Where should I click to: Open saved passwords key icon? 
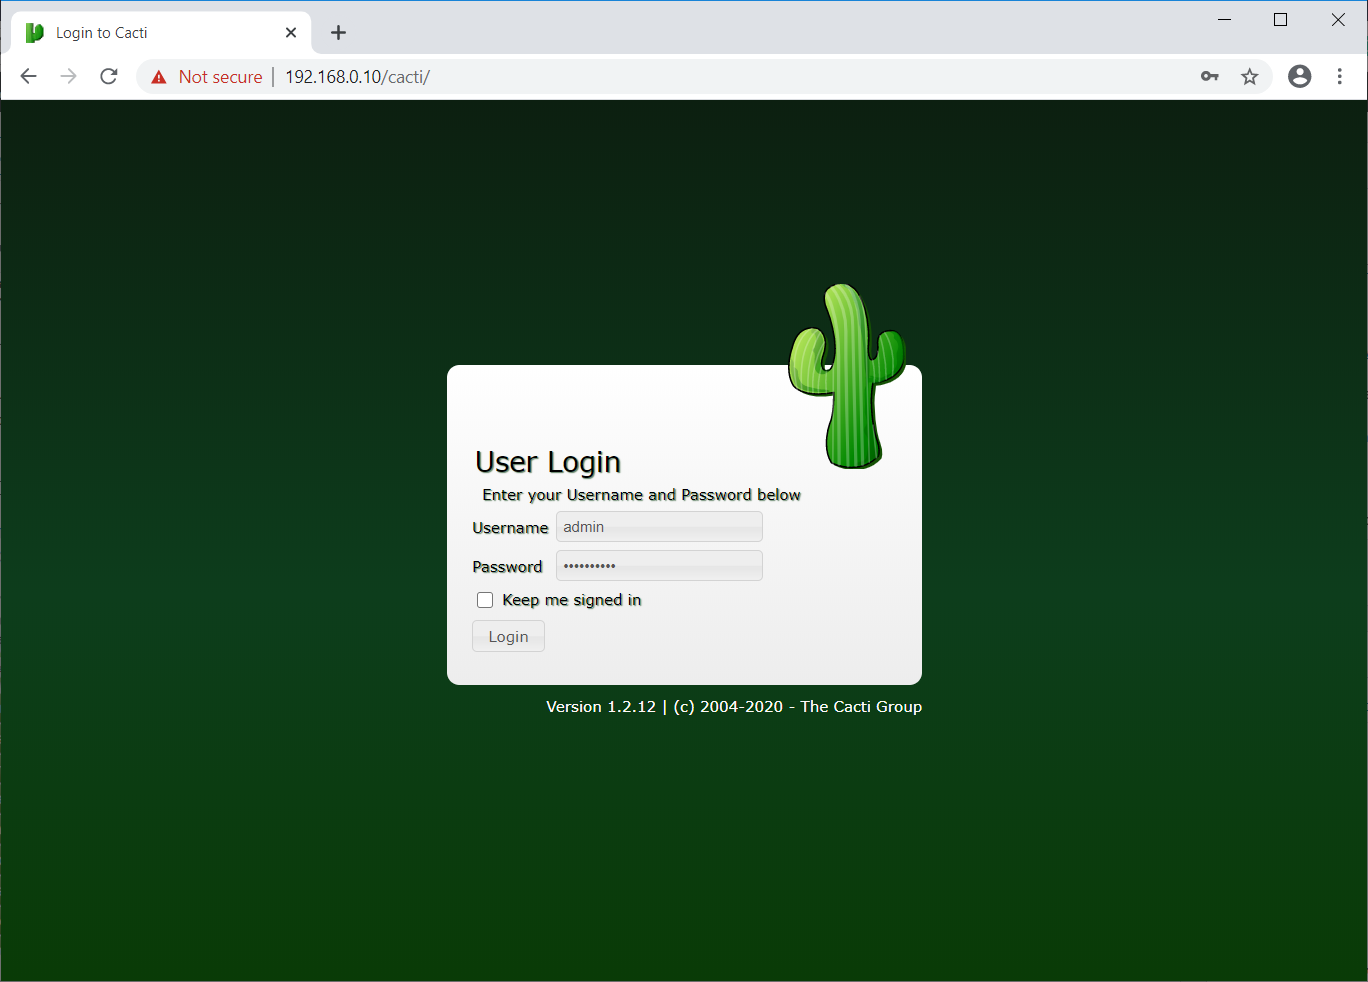tap(1210, 76)
